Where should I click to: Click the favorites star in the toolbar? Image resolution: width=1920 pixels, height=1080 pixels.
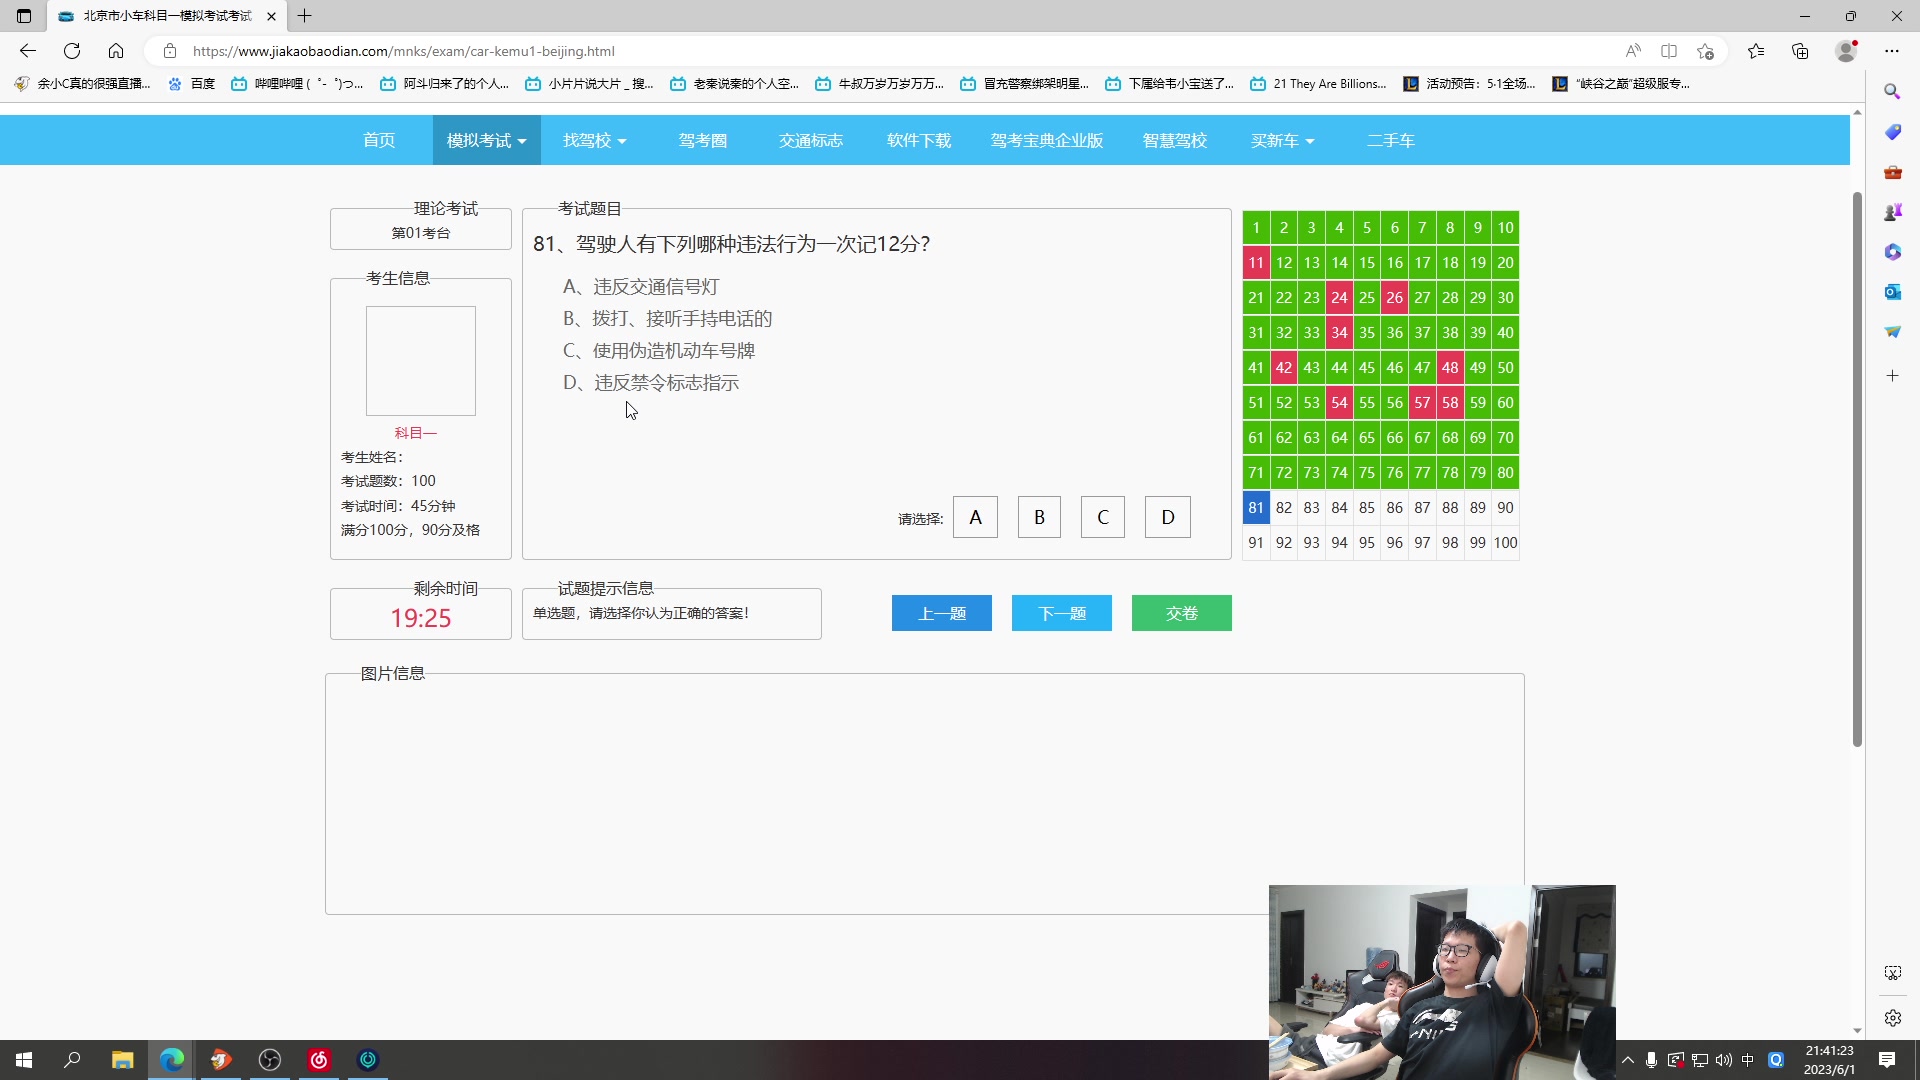pos(1756,51)
